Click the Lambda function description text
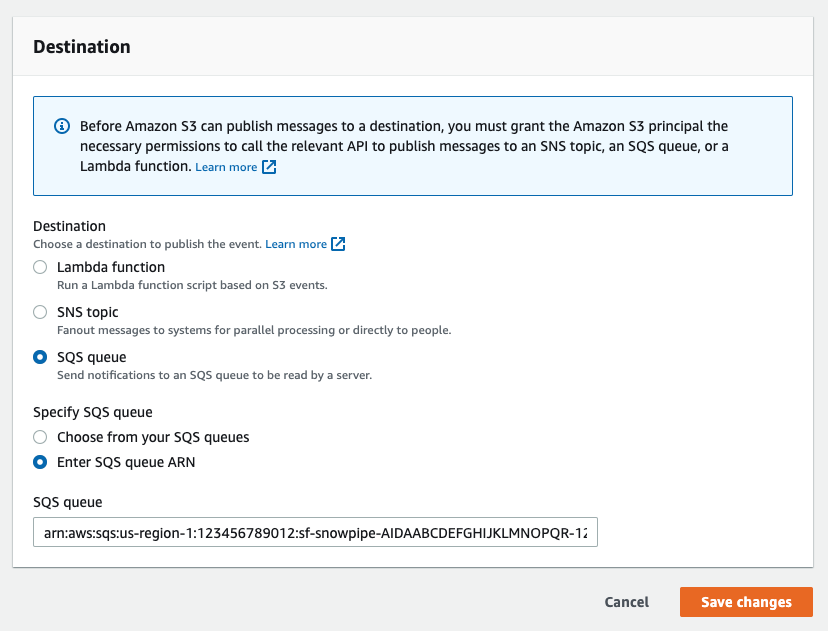Viewport: 828px width, 631px height. point(192,285)
